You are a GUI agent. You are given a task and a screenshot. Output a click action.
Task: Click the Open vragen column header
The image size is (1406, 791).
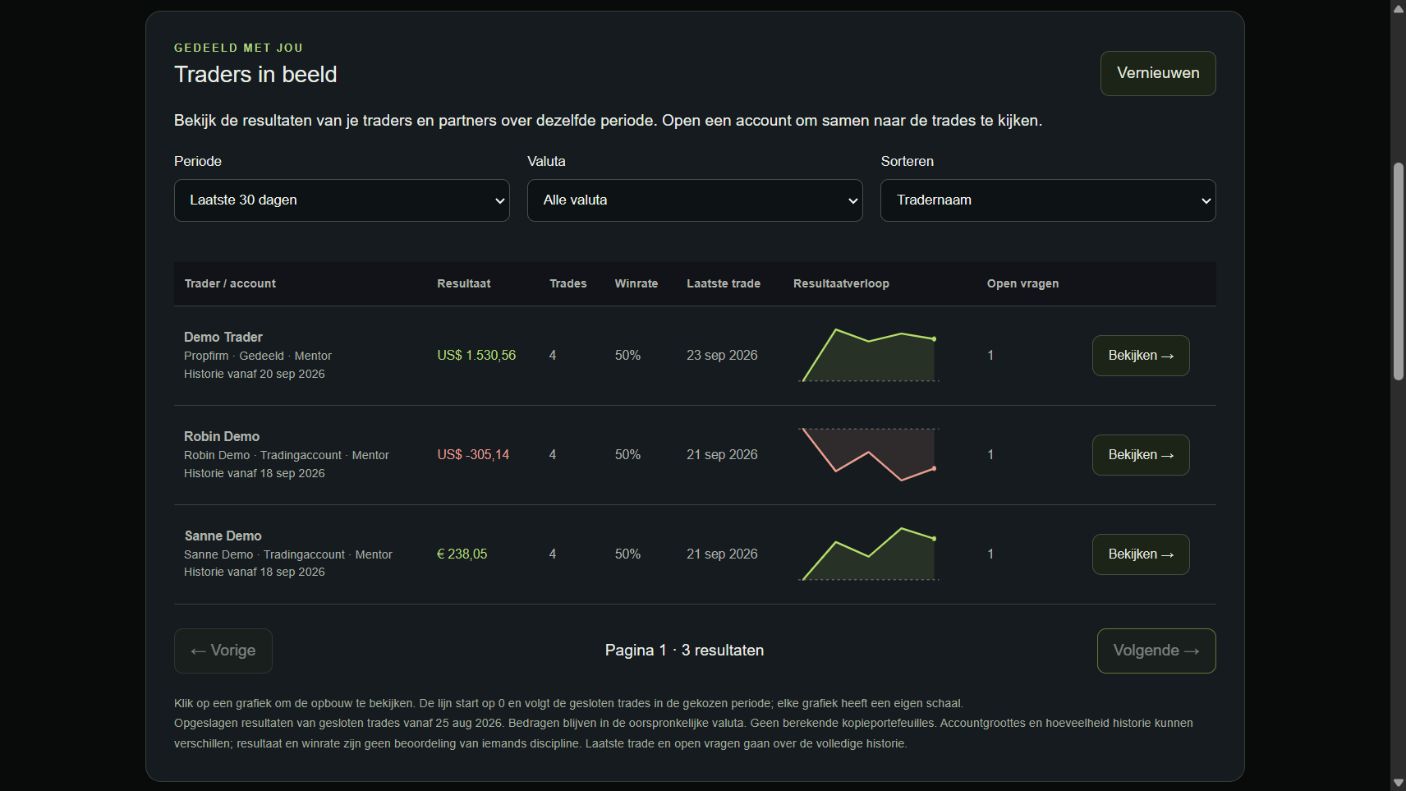1023,284
